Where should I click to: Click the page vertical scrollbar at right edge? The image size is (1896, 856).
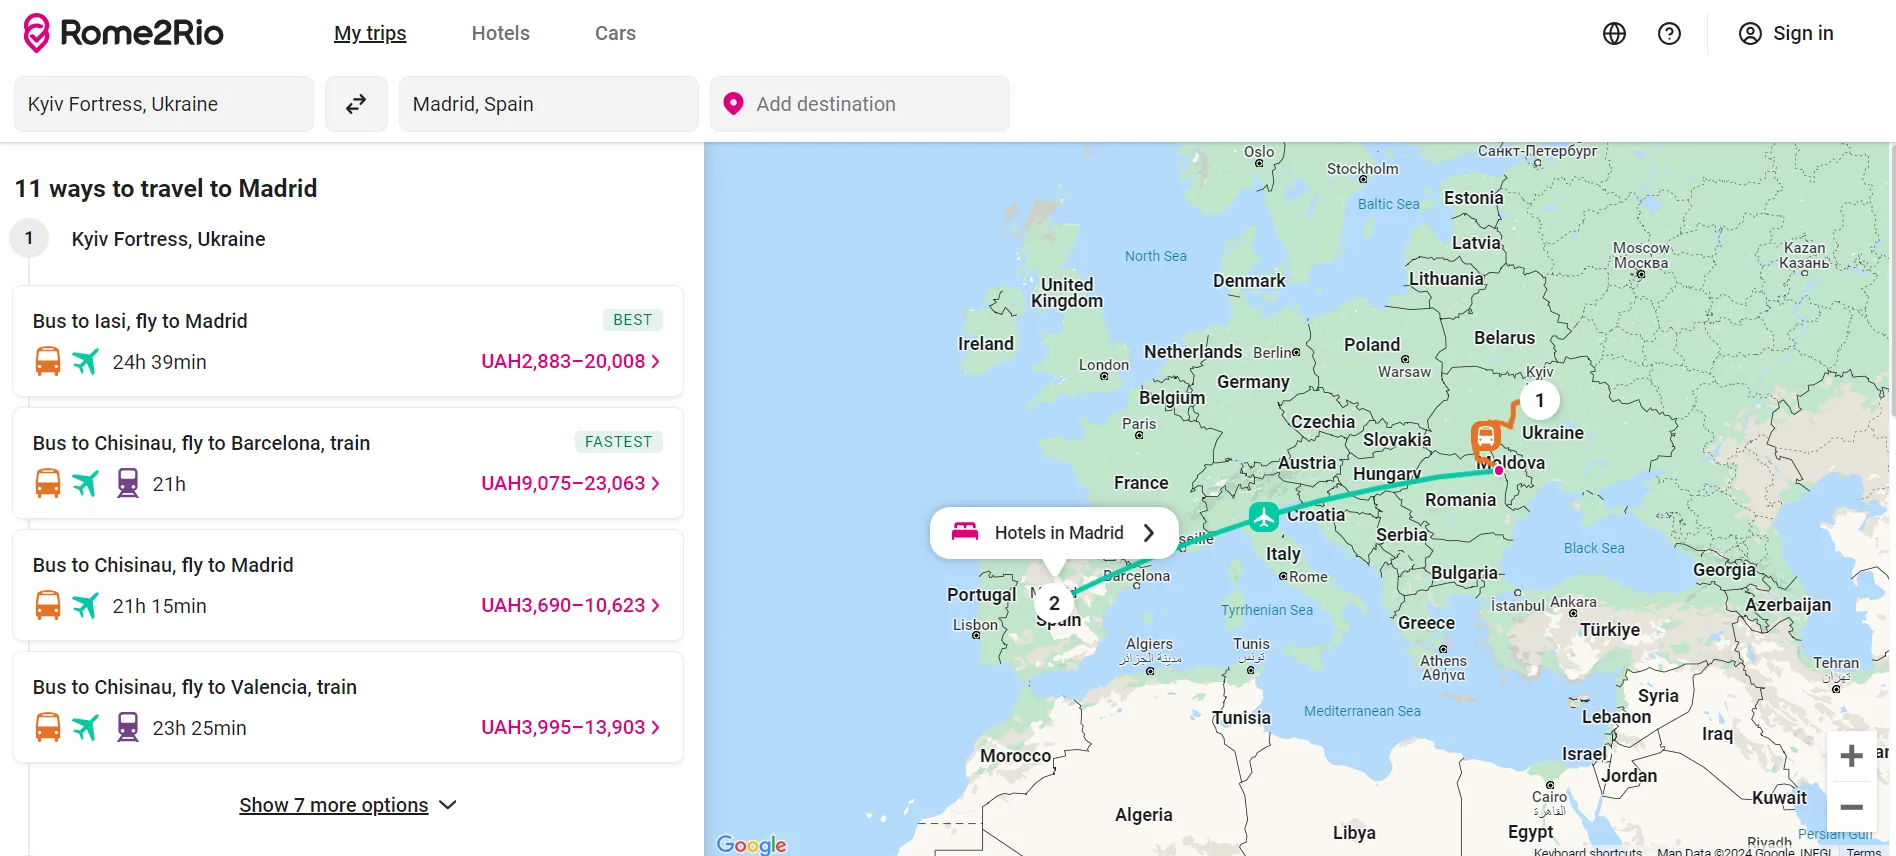(1892, 280)
